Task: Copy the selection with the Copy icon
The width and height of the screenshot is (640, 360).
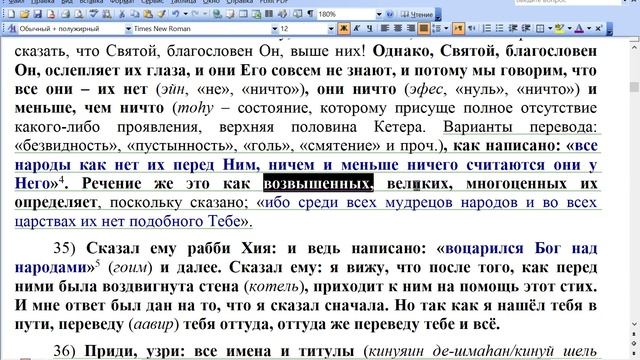Action: click(x=134, y=14)
